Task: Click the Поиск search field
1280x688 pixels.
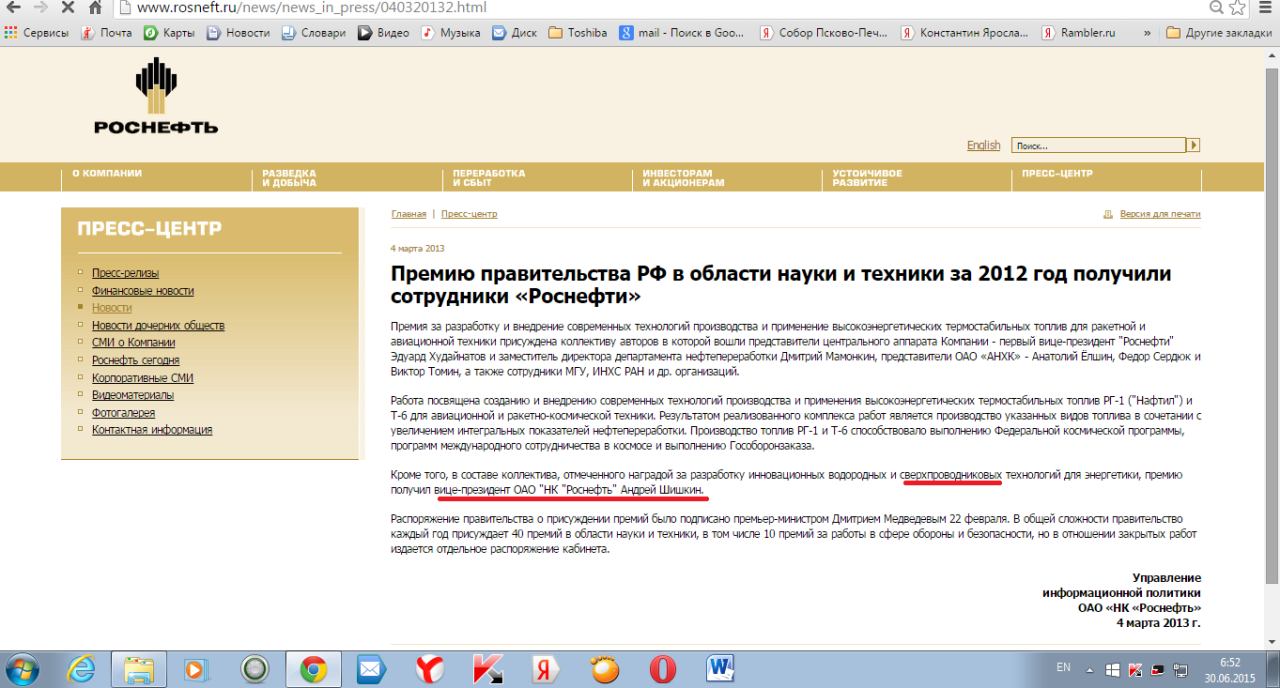Action: tap(1098, 145)
